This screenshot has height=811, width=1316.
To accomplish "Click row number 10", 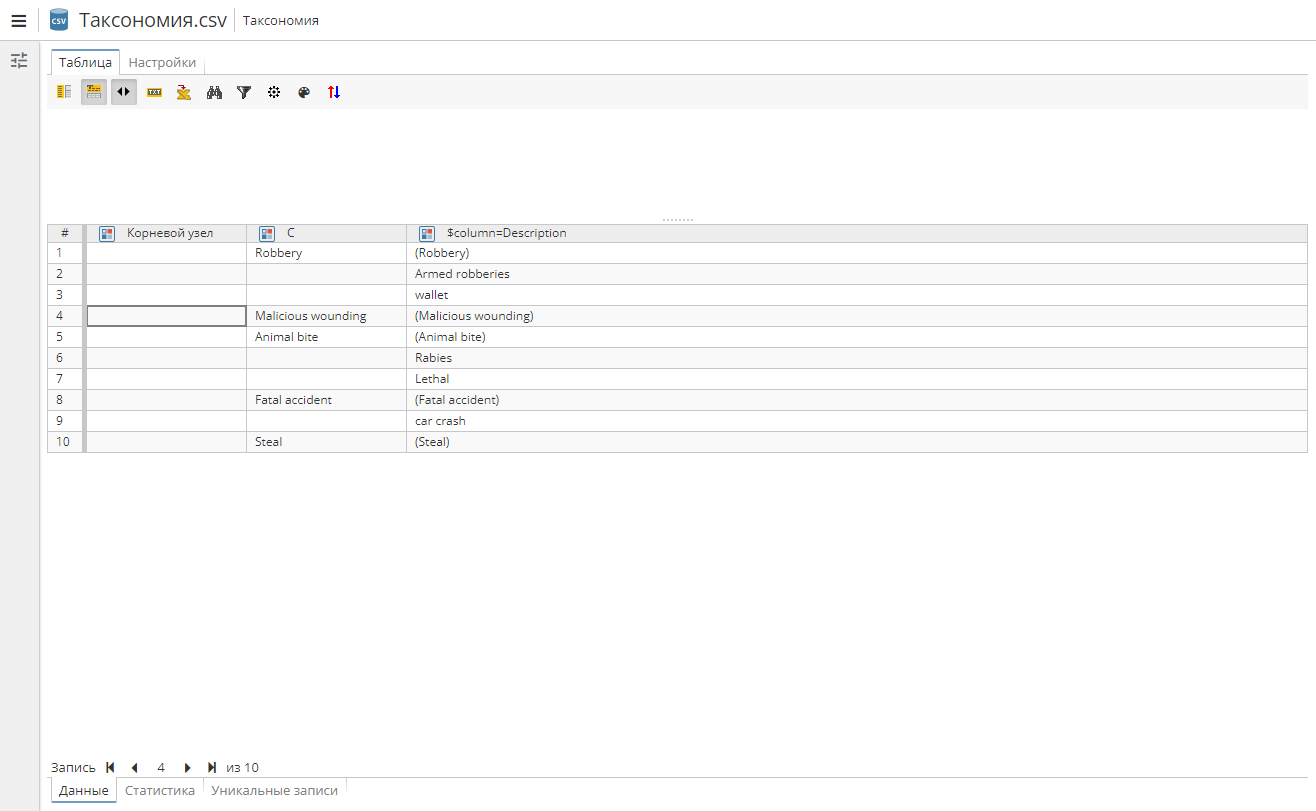I will pyautogui.click(x=65, y=442).
